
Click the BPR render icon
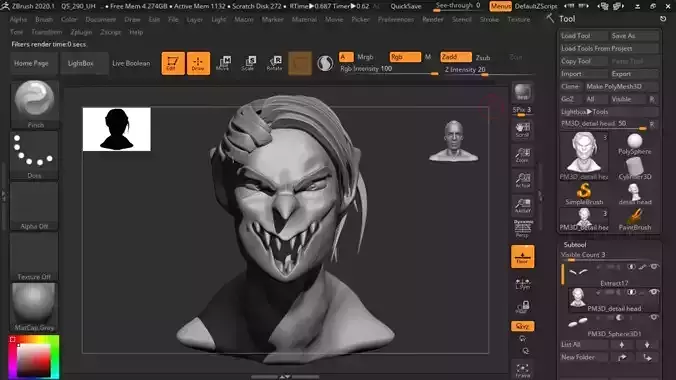point(523,92)
